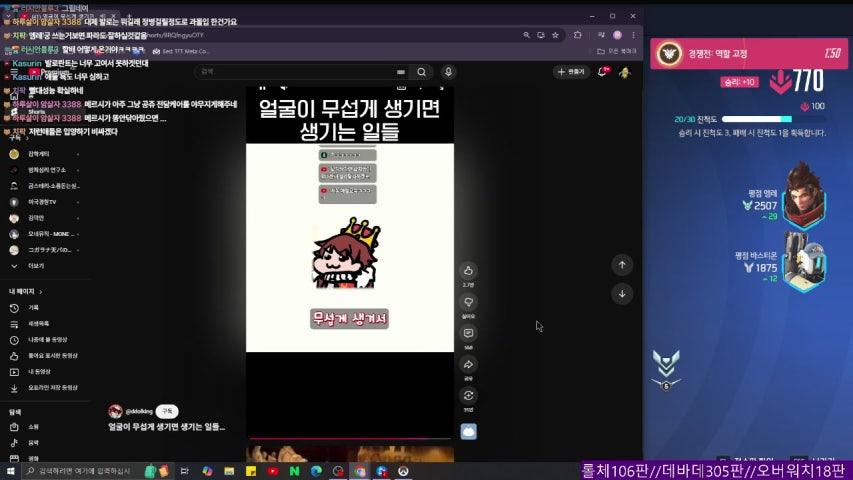Open the comments on the Short
This screenshot has height=480, width=853.
[x=468, y=333]
